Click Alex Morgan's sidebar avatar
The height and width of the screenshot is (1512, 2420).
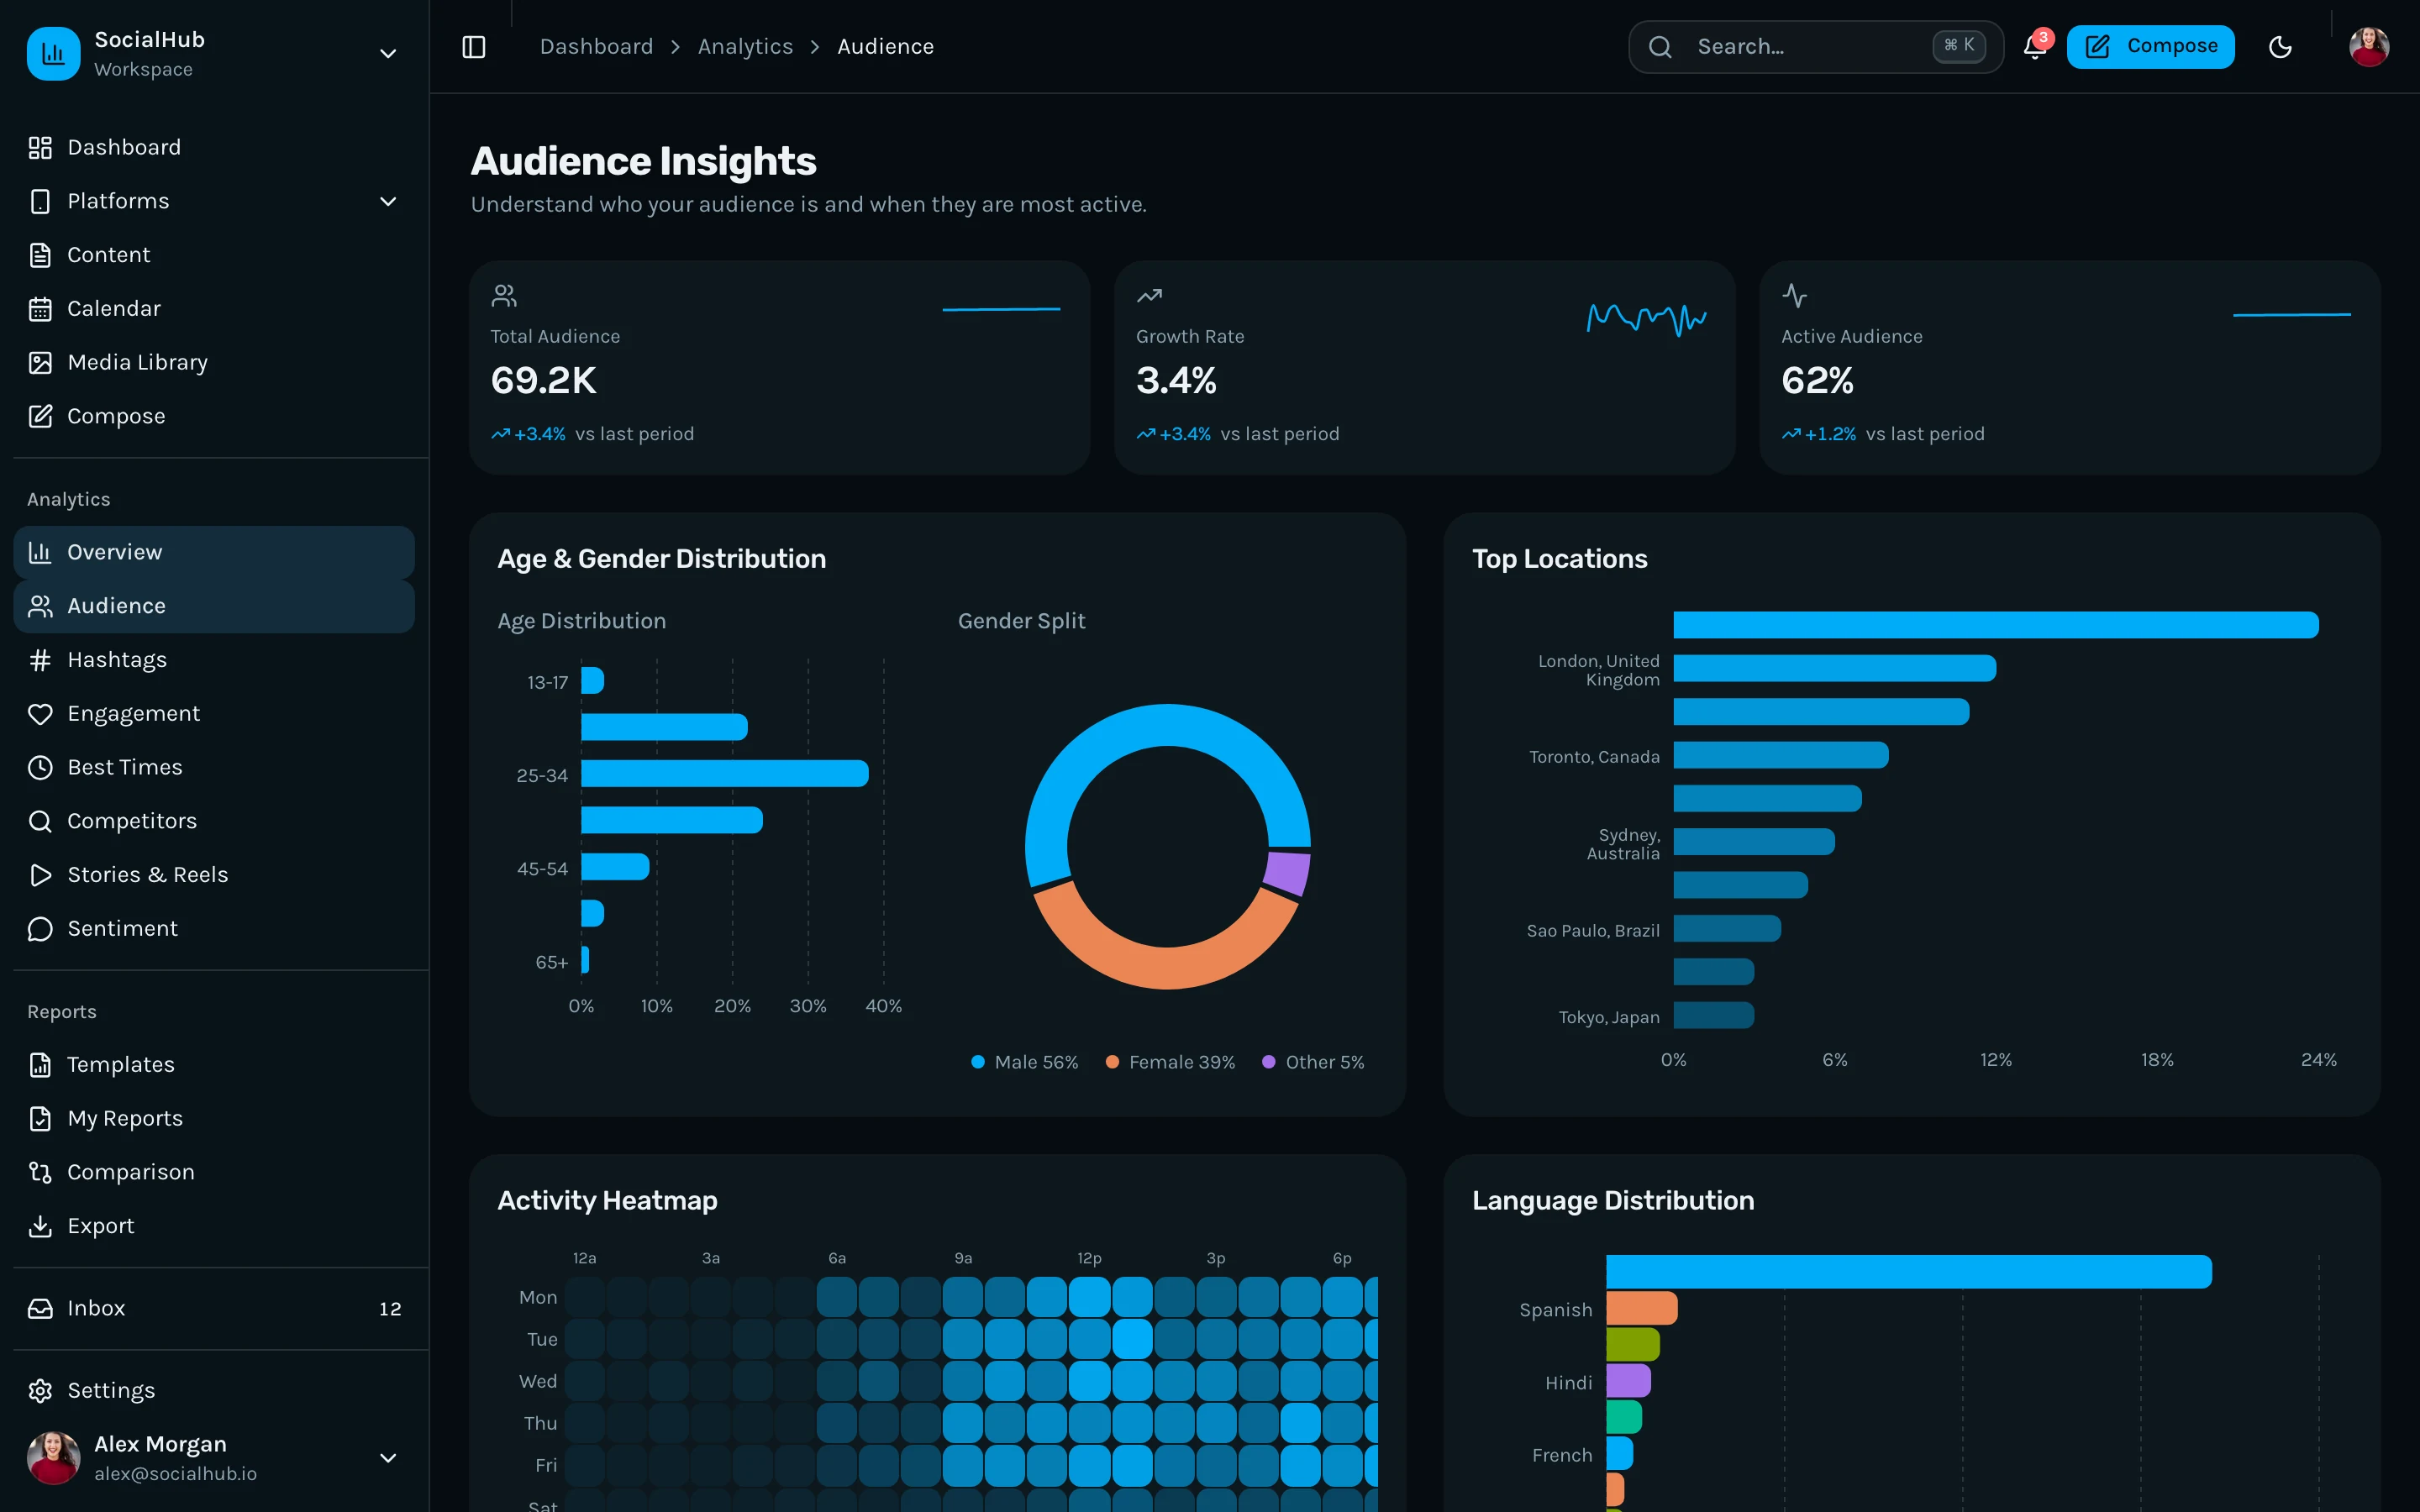pyautogui.click(x=53, y=1458)
